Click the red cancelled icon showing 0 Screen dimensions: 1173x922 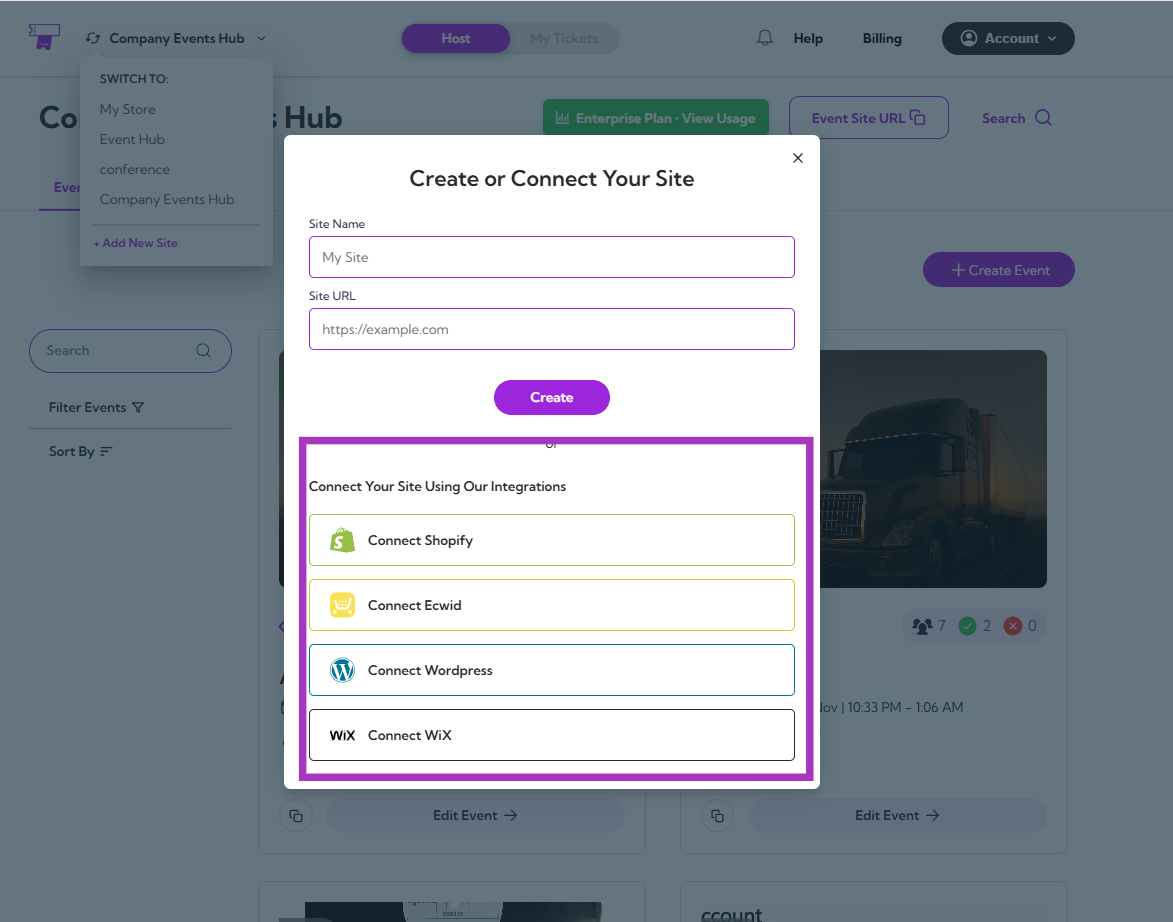click(1013, 626)
